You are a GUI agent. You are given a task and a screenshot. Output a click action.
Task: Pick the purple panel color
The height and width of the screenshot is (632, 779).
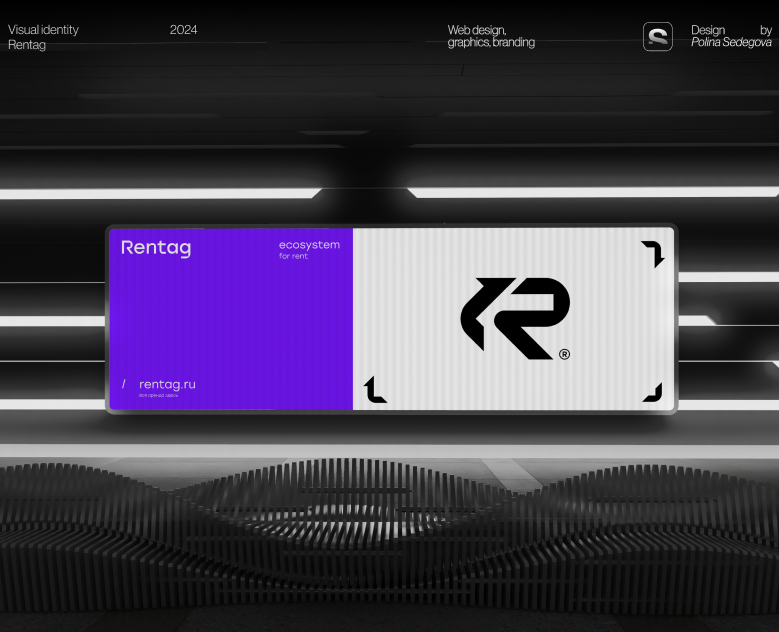pos(230,320)
